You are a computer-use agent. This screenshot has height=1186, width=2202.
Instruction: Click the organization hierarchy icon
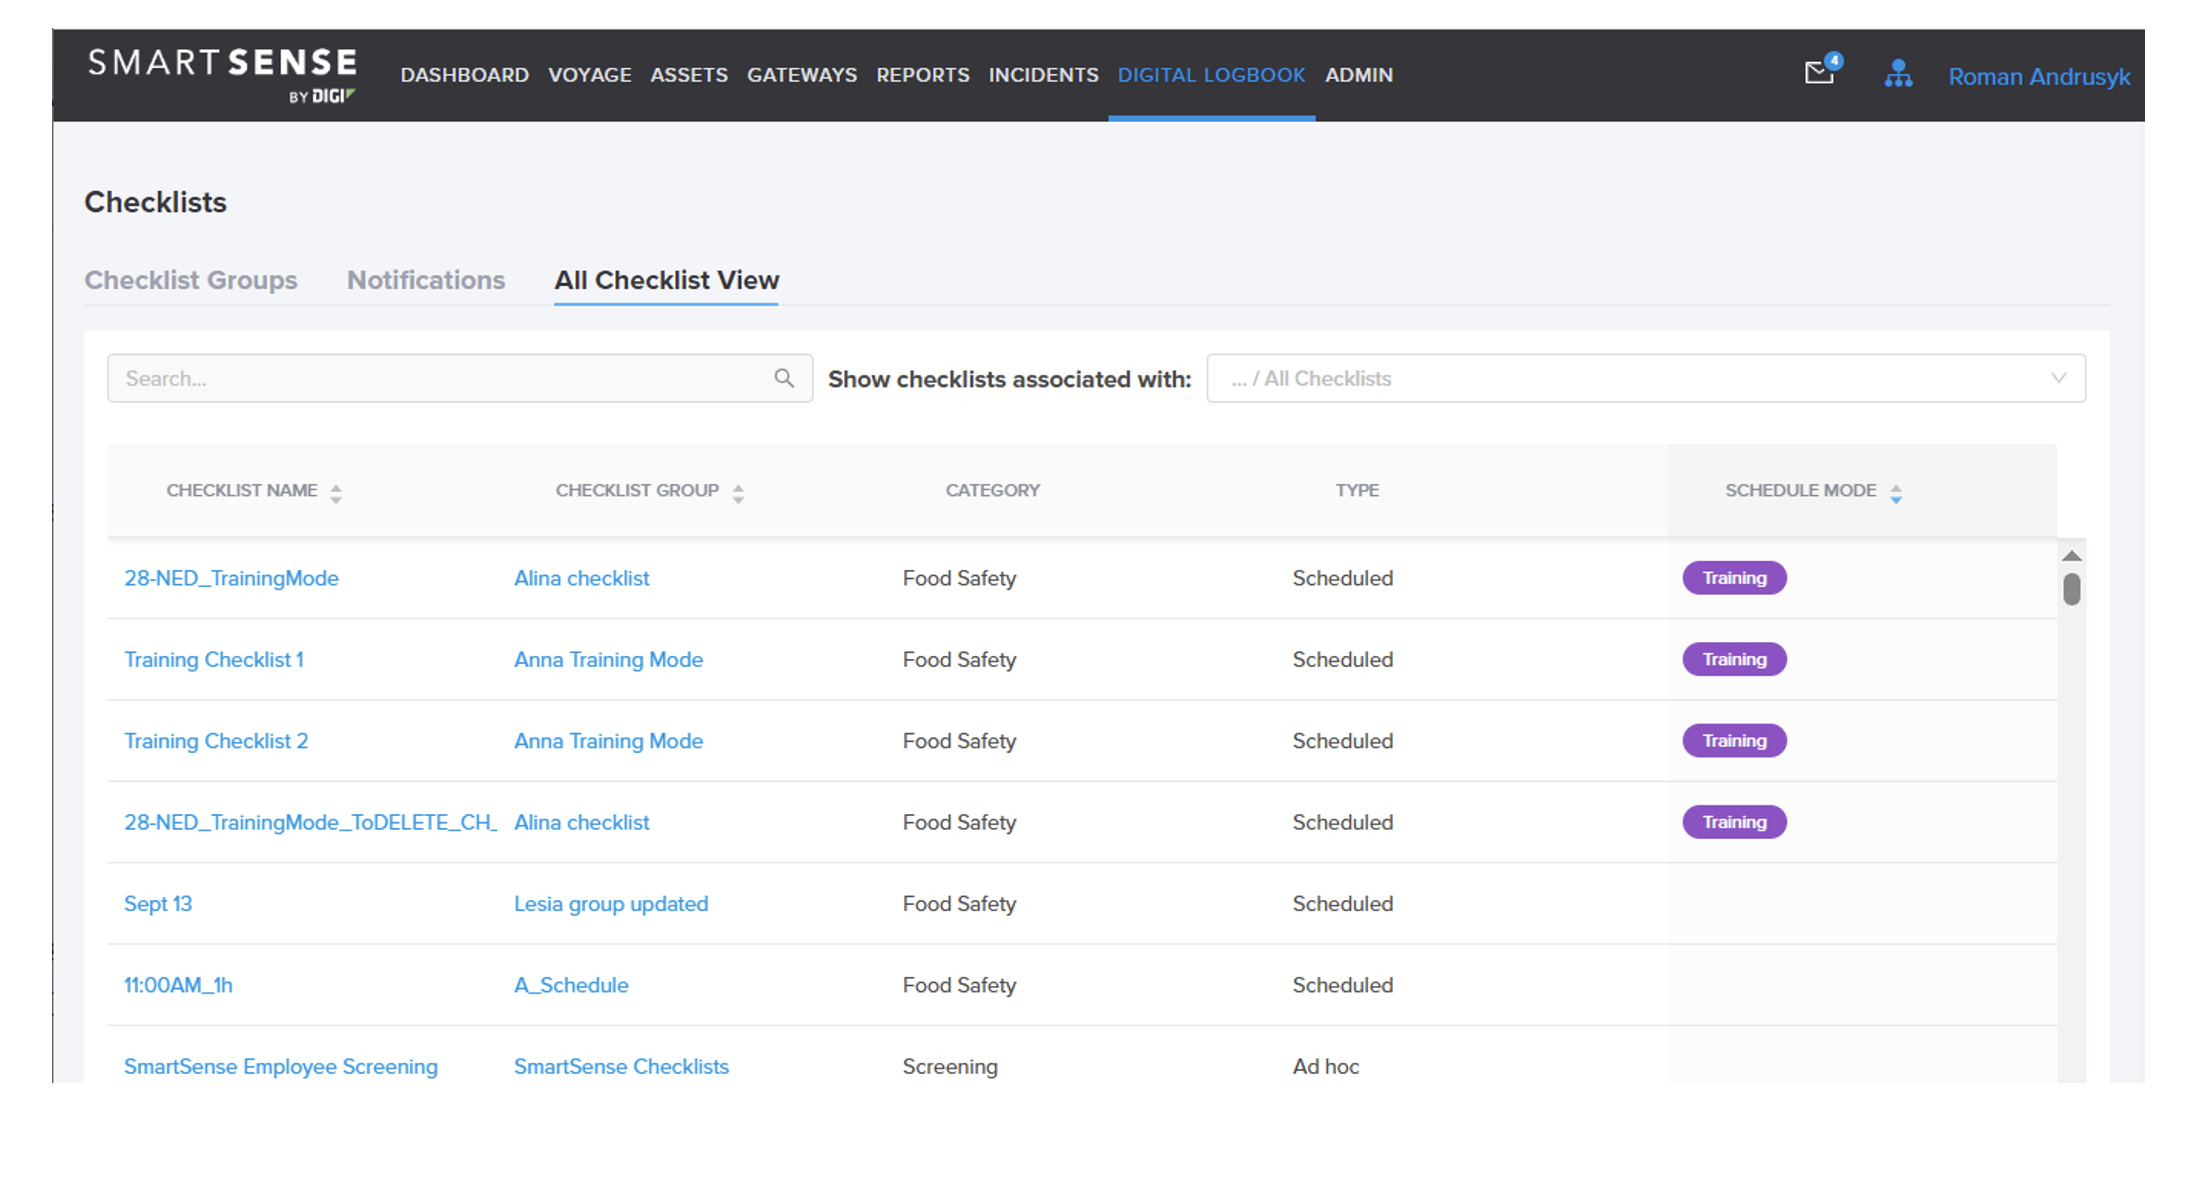click(x=1898, y=74)
